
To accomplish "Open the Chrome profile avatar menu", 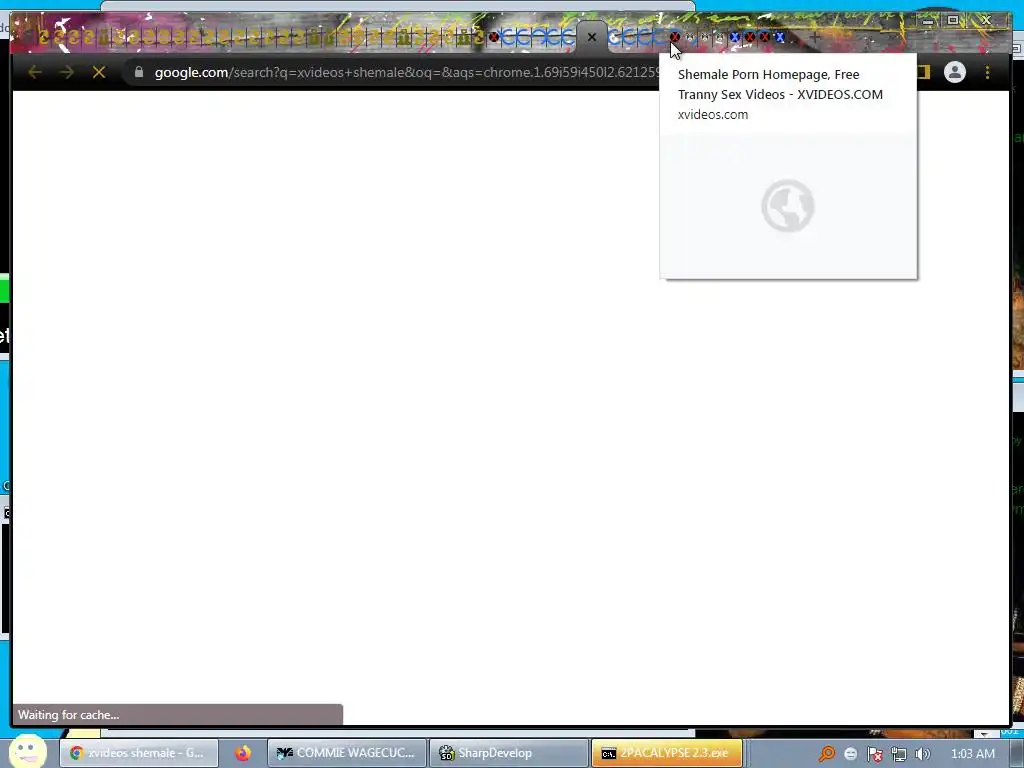I will pyautogui.click(x=955, y=72).
